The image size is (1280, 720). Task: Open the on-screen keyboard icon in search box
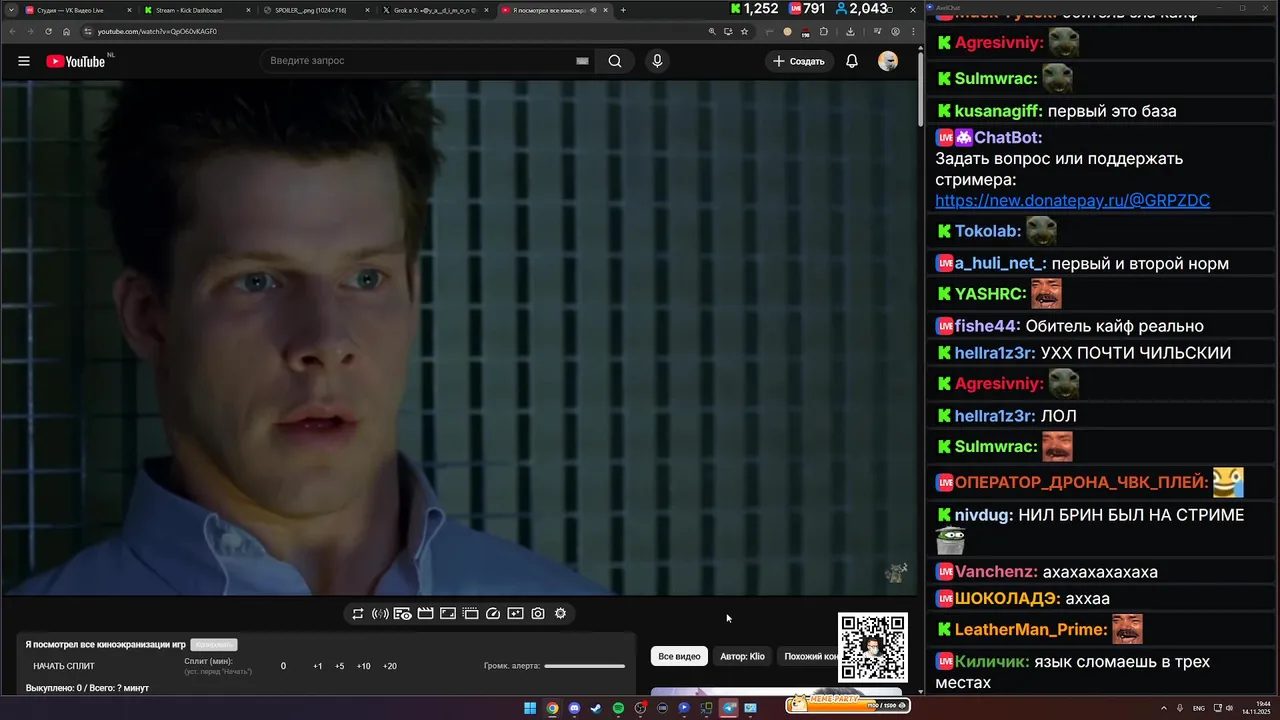pyautogui.click(x=582, y=61)
